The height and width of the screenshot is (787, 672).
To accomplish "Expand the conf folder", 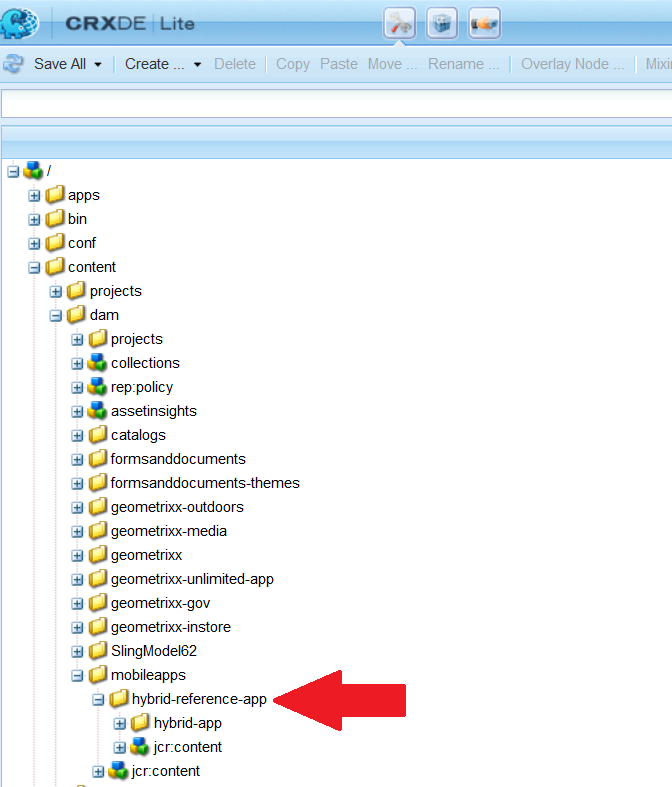I will 34,244.
